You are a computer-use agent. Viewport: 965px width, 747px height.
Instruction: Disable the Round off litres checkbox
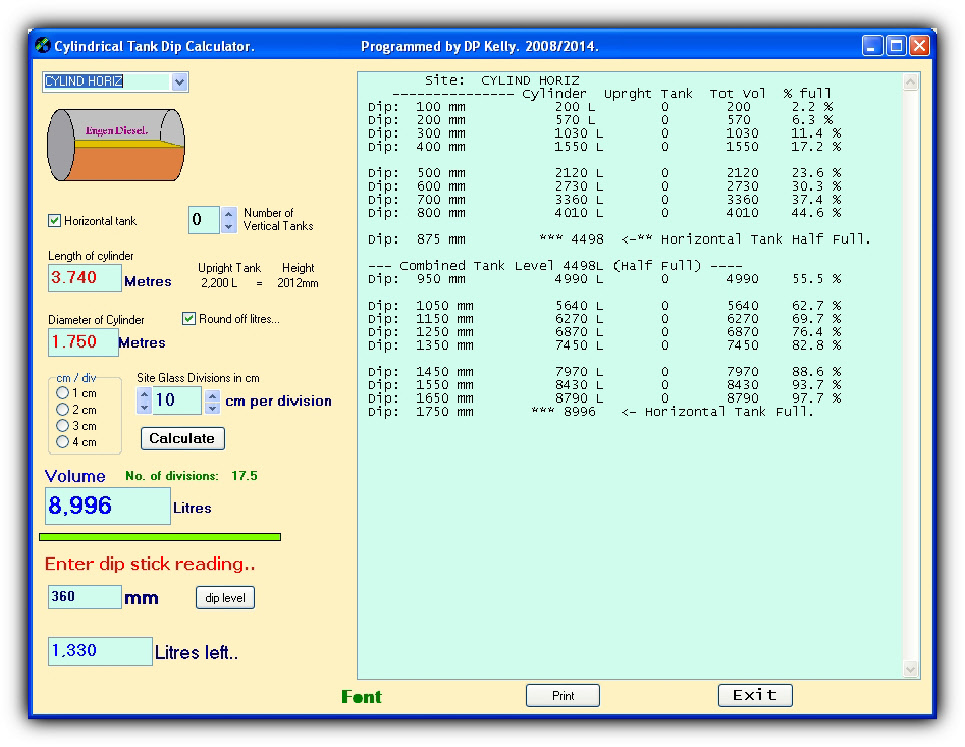click(189, 318)
